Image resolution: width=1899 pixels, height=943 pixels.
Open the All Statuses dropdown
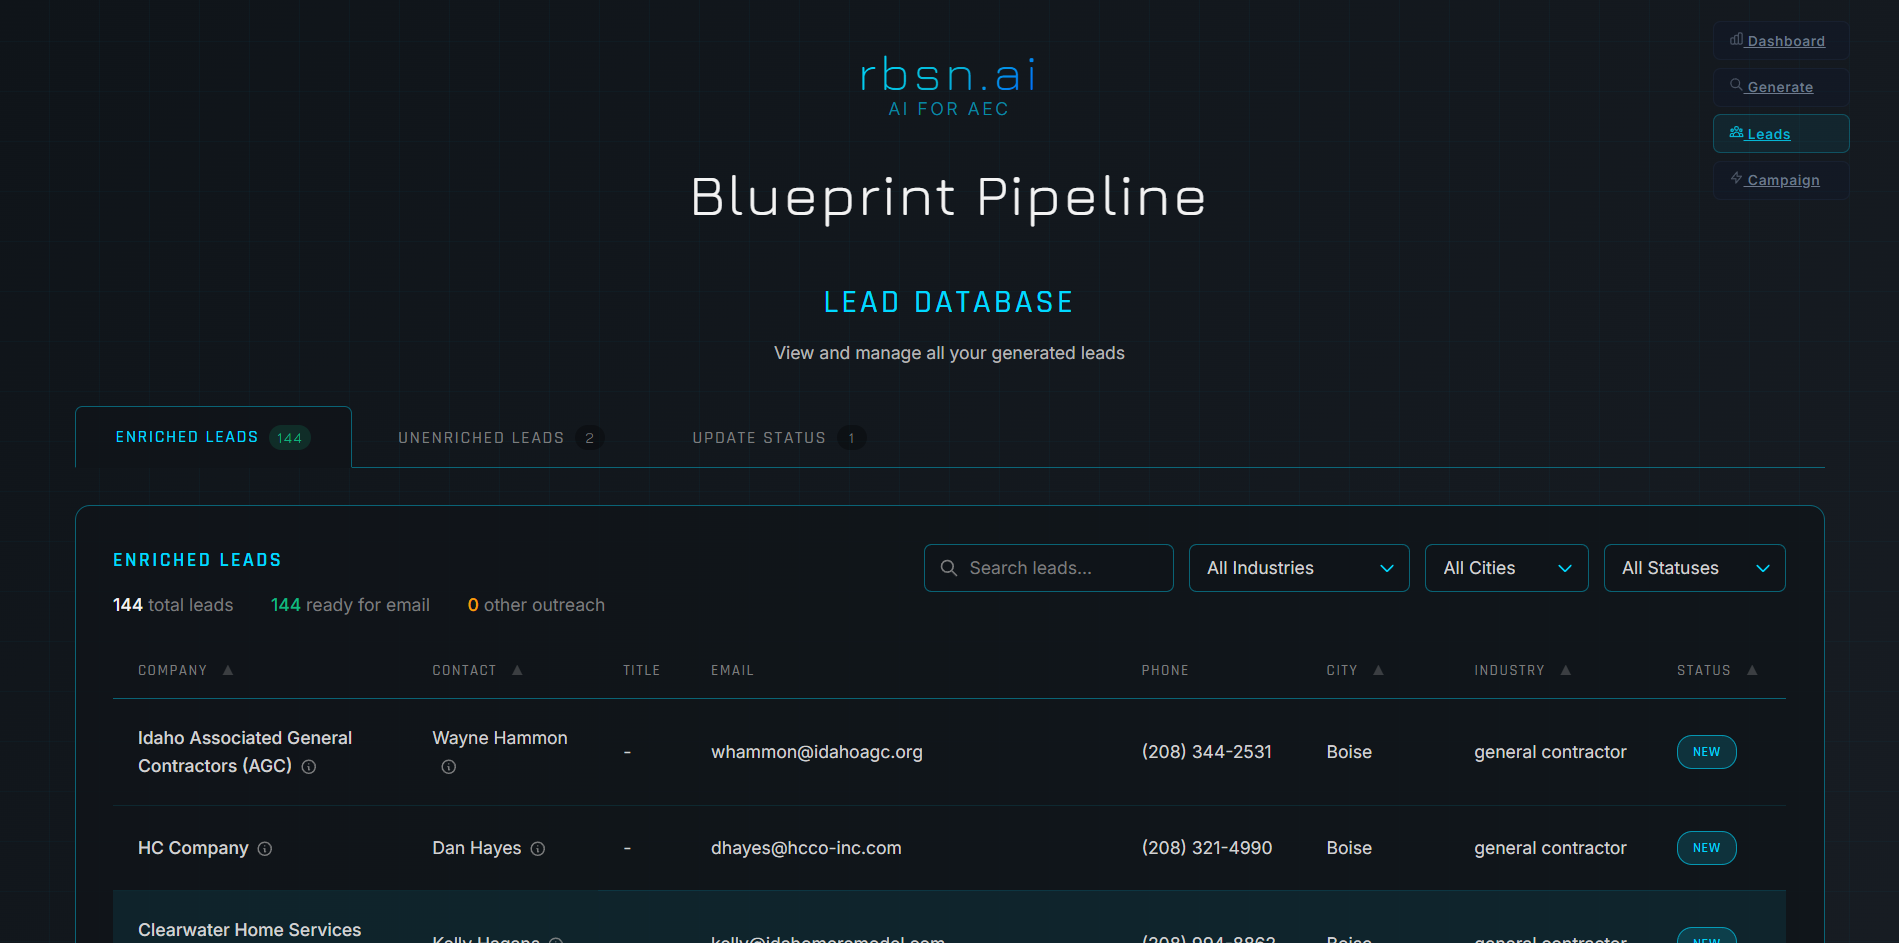[1694, 568]
